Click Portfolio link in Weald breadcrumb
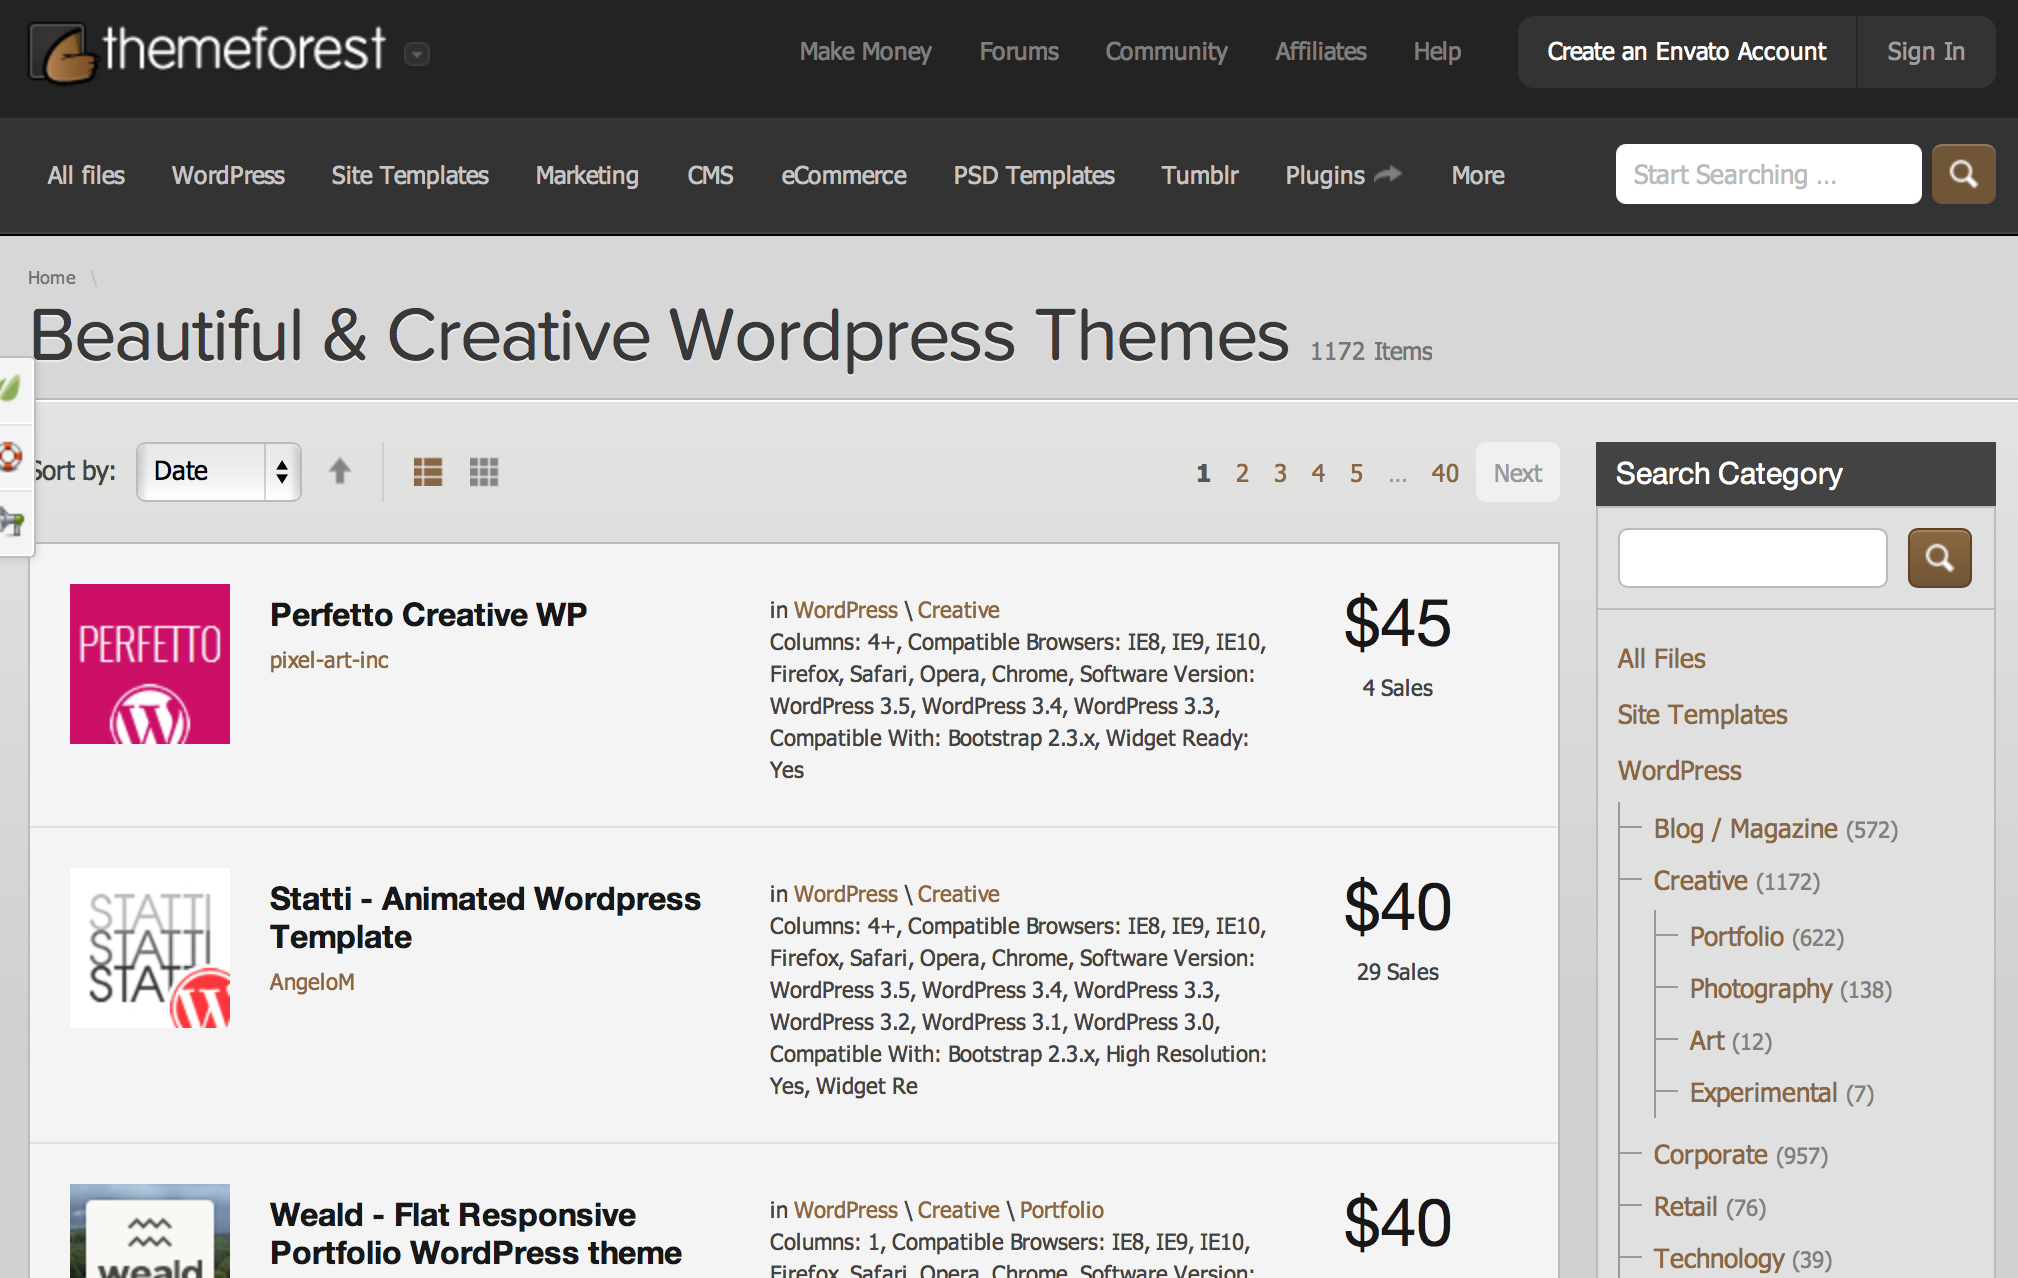The image size is (2018, 1278). (1061, 1210)
